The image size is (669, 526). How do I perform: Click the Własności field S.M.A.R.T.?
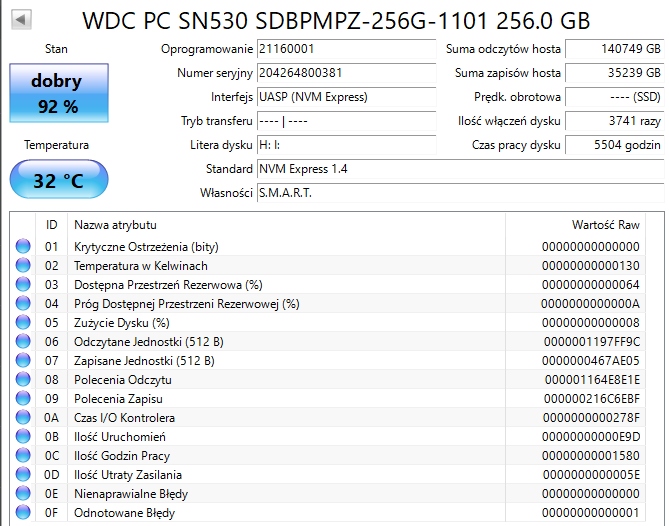click(460, 193)
